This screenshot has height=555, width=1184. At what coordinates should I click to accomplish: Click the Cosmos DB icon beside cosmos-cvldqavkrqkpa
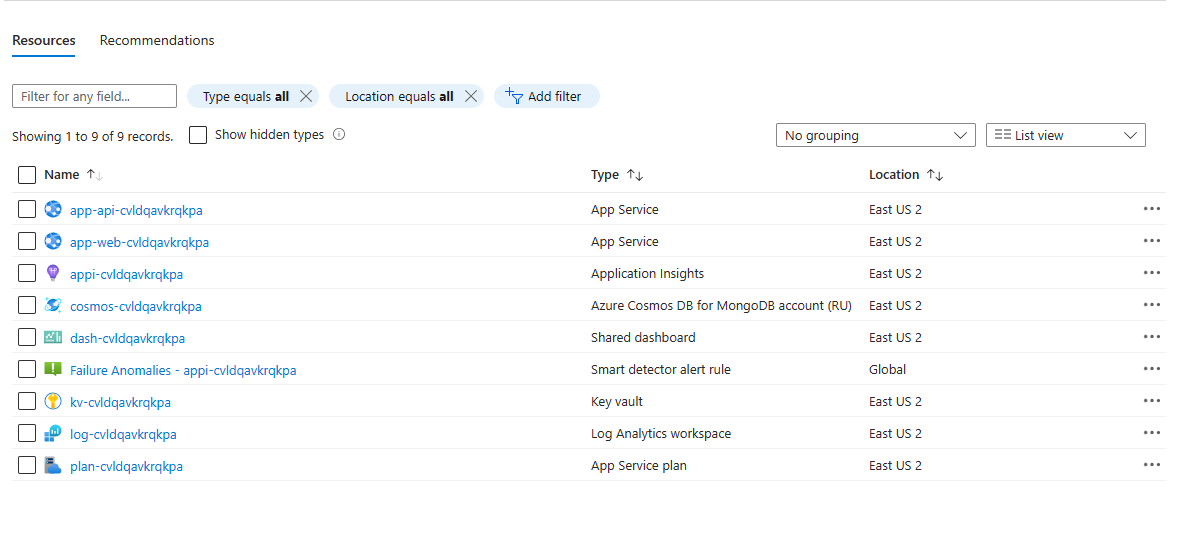[53, 305]
